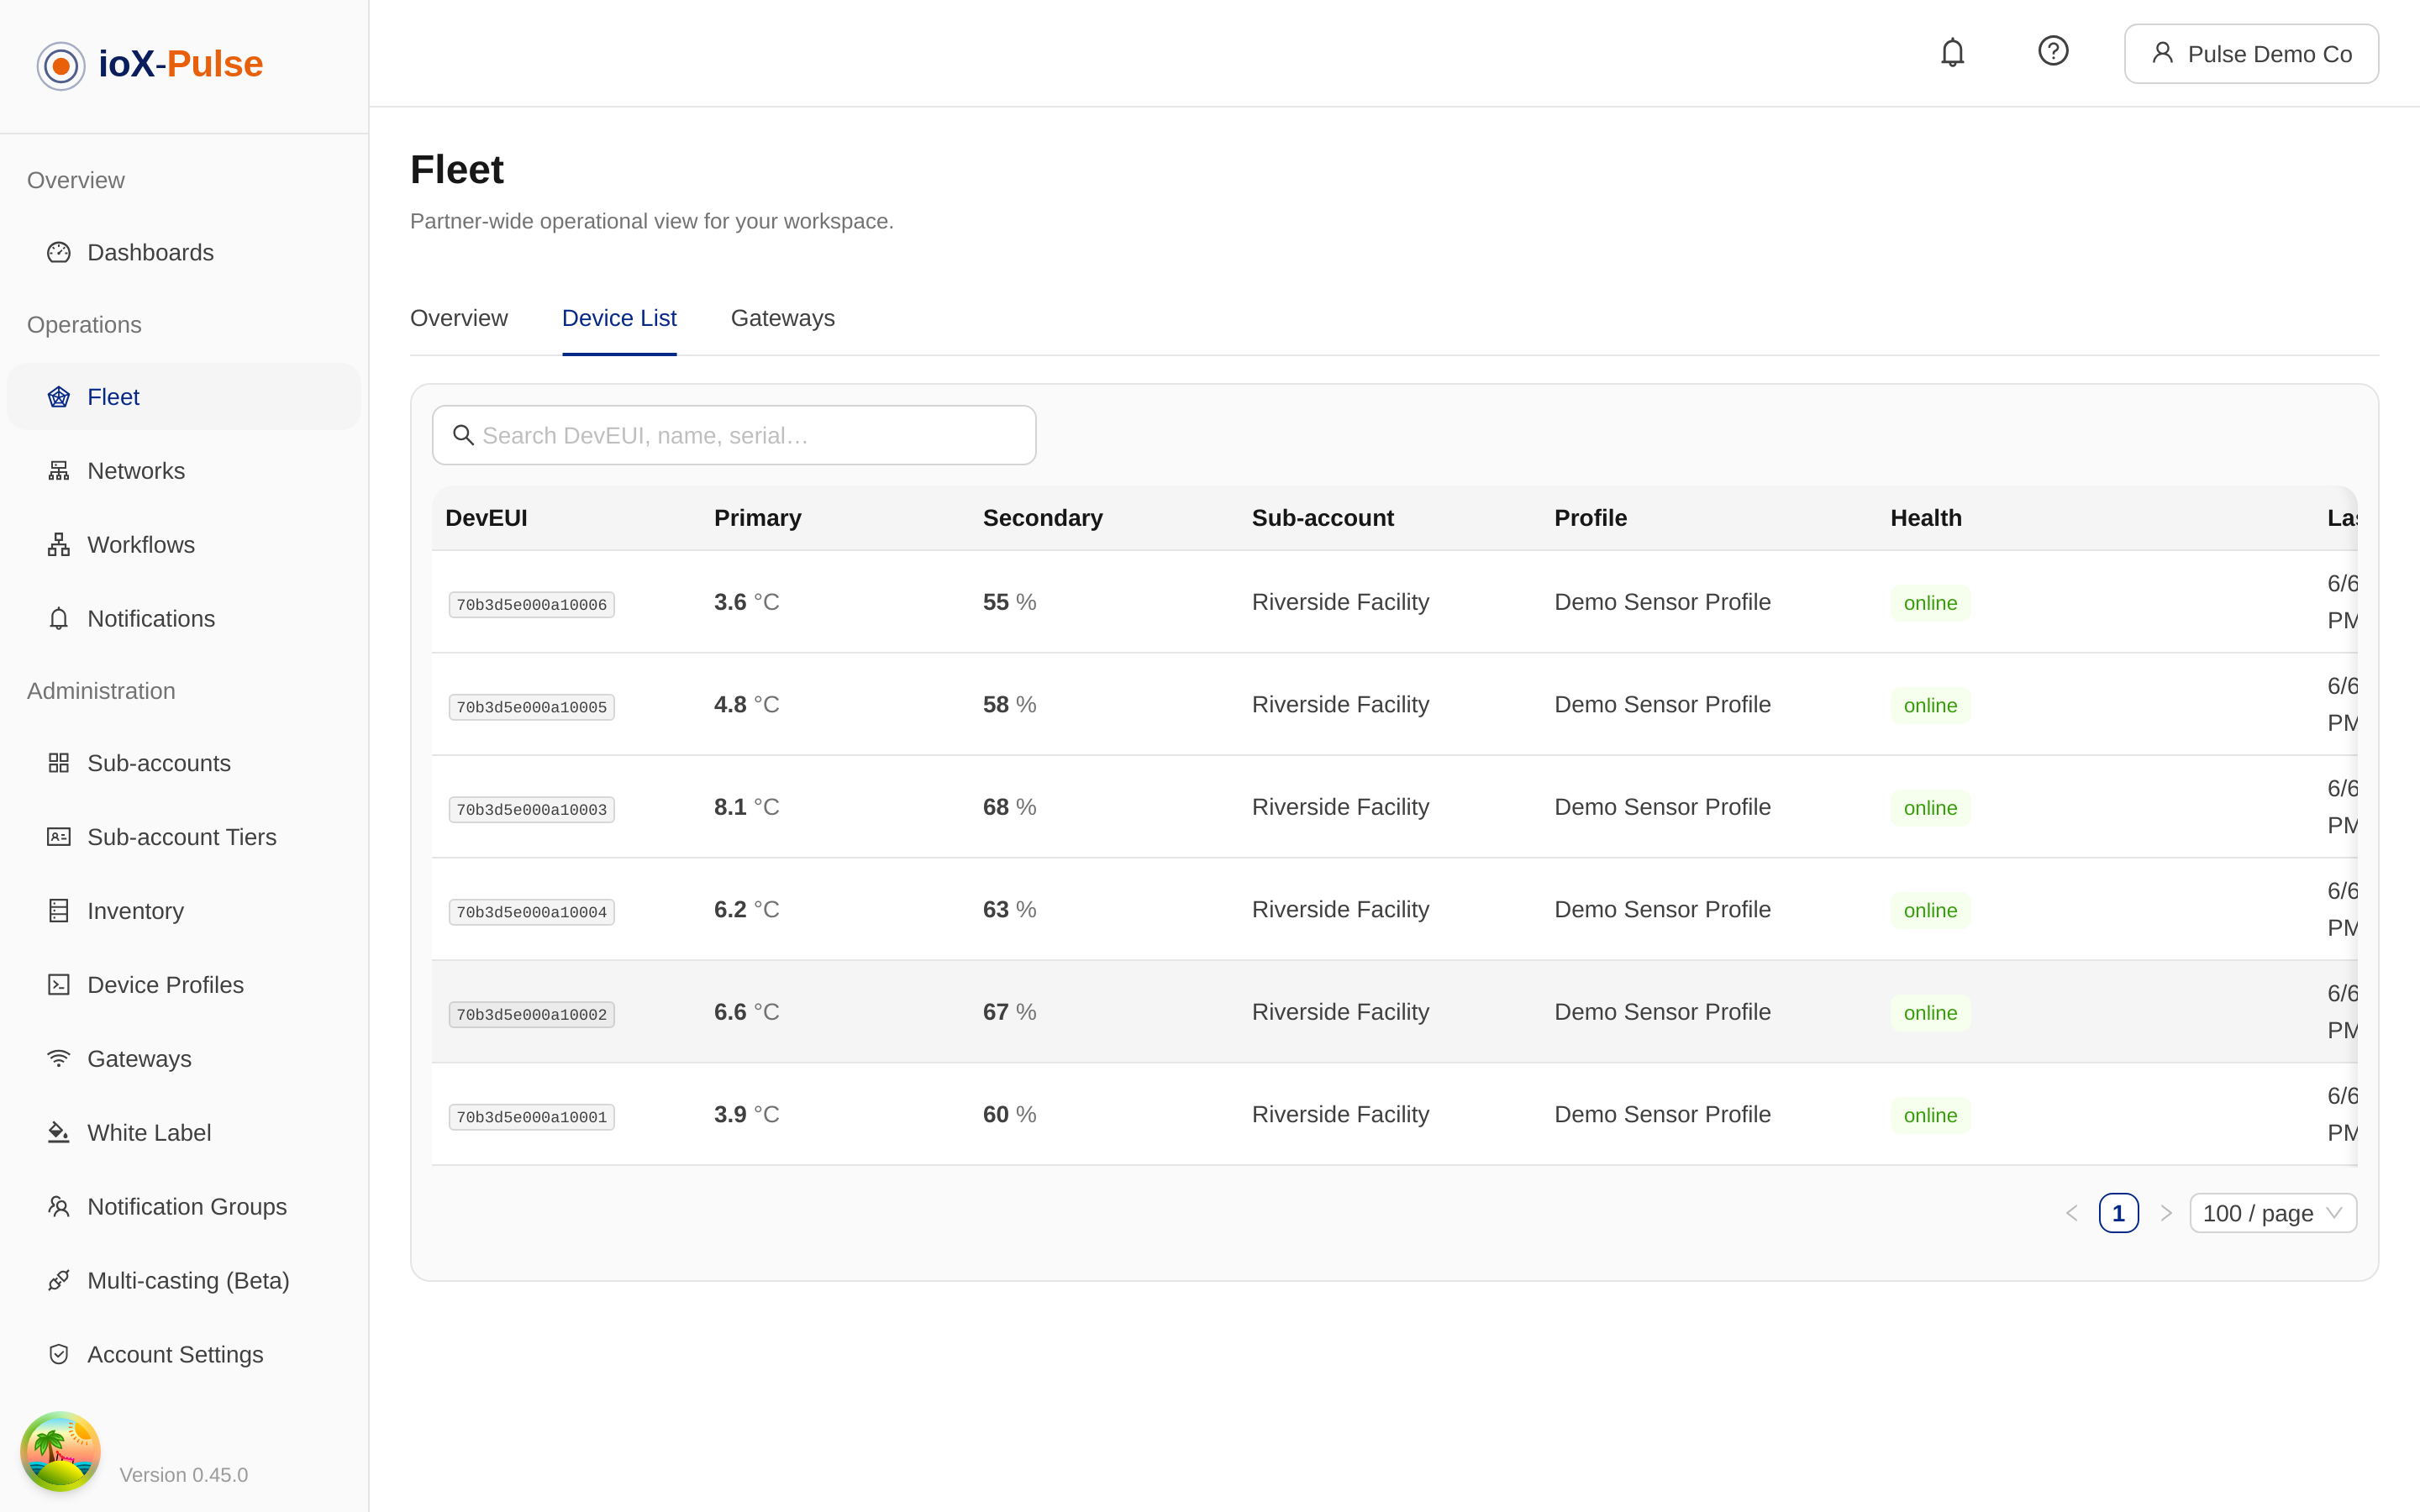Click the 8.1 °C primary value
The image size is (2420, 1512).
click(746, 807)
